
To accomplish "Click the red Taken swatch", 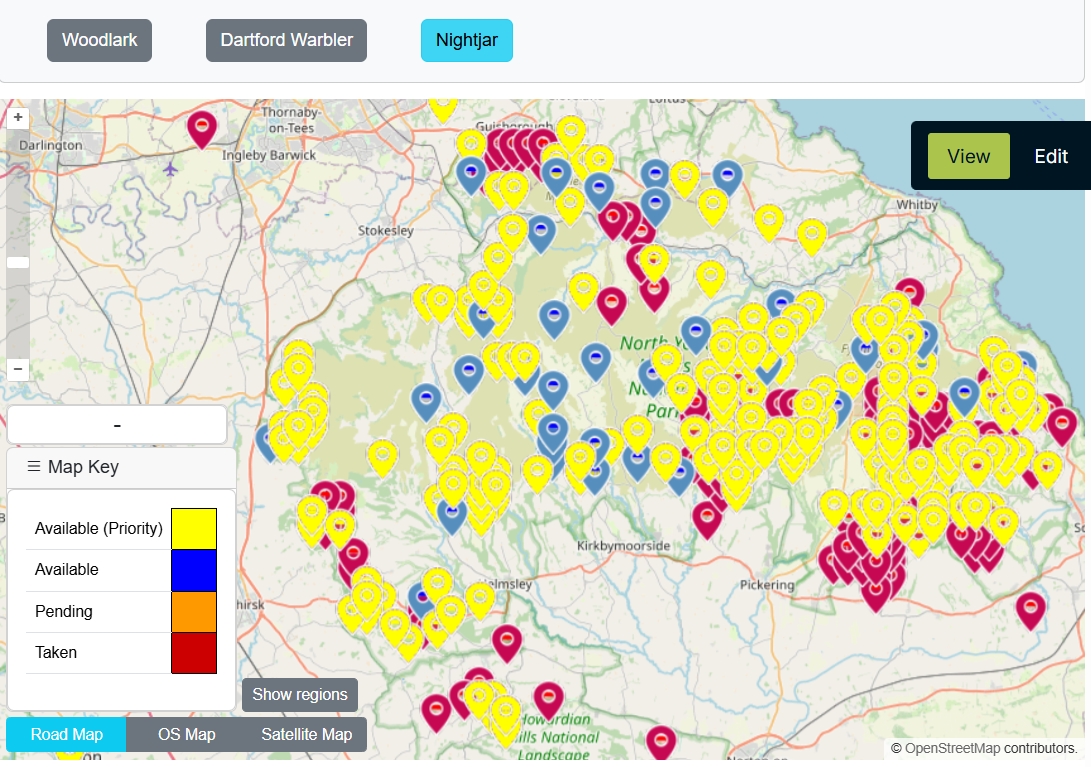I will [194, 653].
